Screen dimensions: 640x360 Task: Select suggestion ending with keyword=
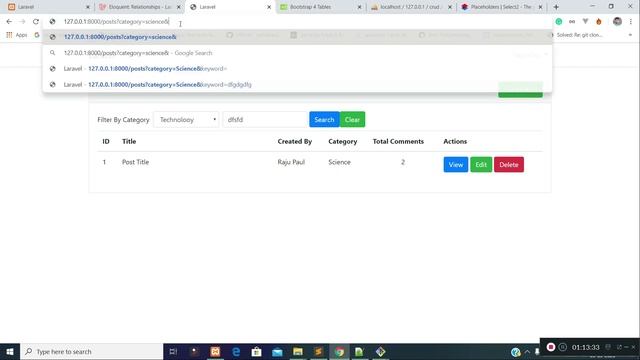[297, 69]
